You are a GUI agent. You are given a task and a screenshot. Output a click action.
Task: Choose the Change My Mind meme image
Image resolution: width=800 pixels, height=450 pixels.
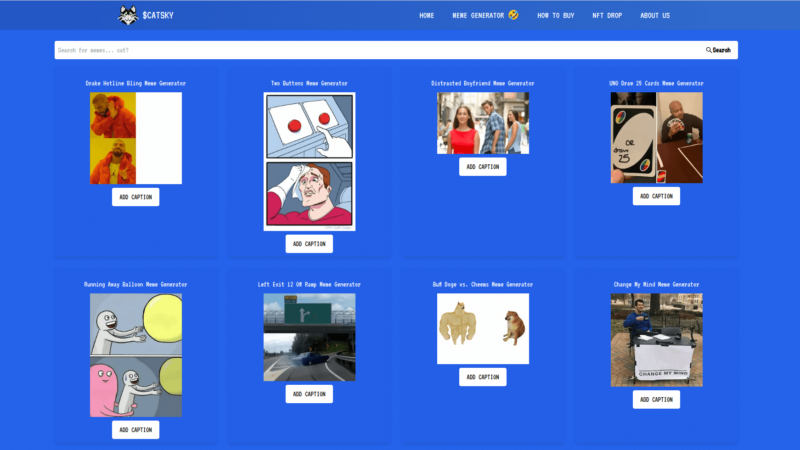pyautogui.click(x=656, y=339)
